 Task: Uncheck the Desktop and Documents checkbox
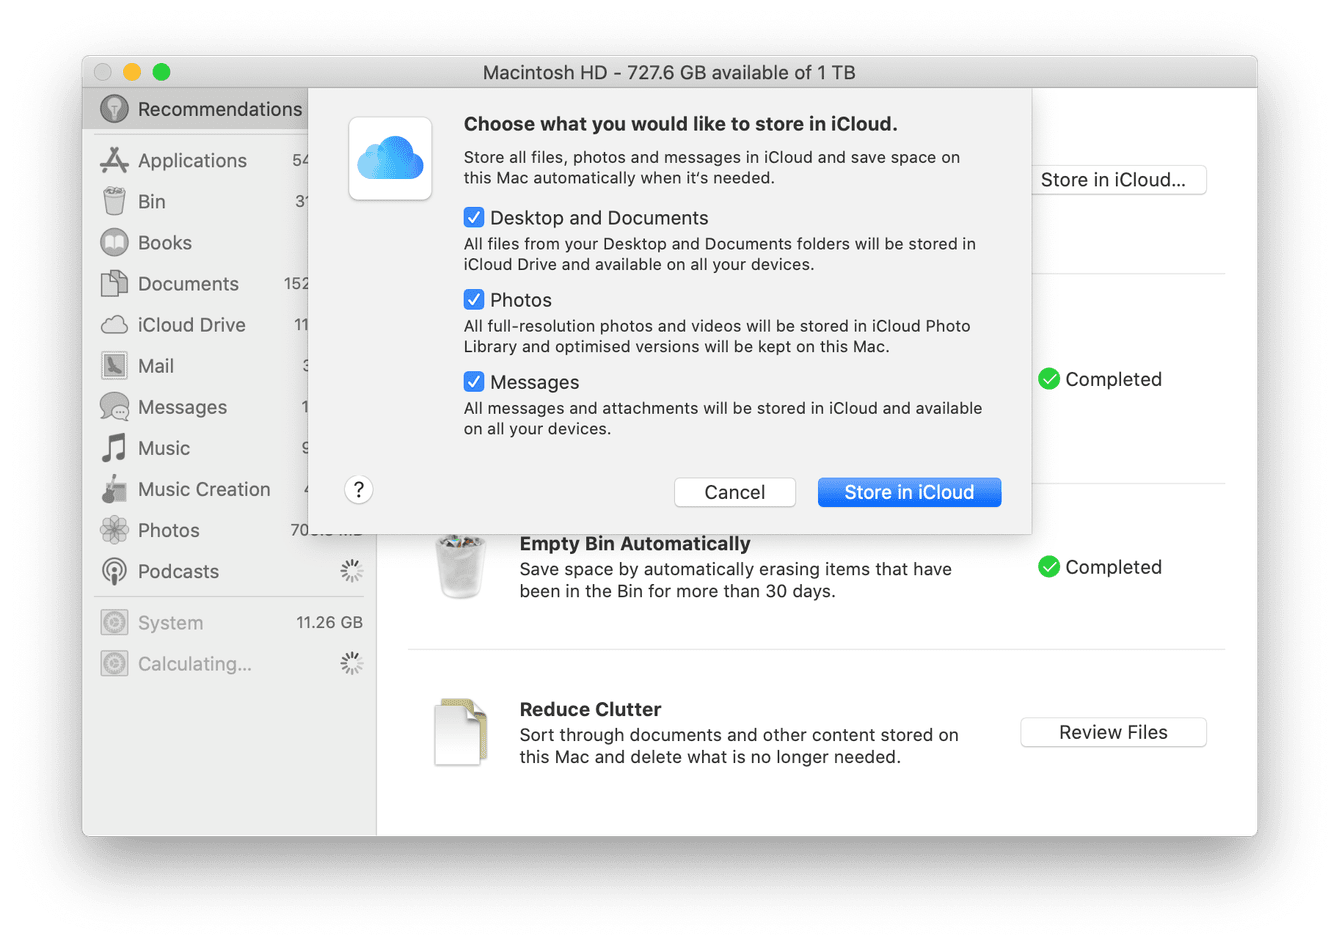click(x=473, y=217)
